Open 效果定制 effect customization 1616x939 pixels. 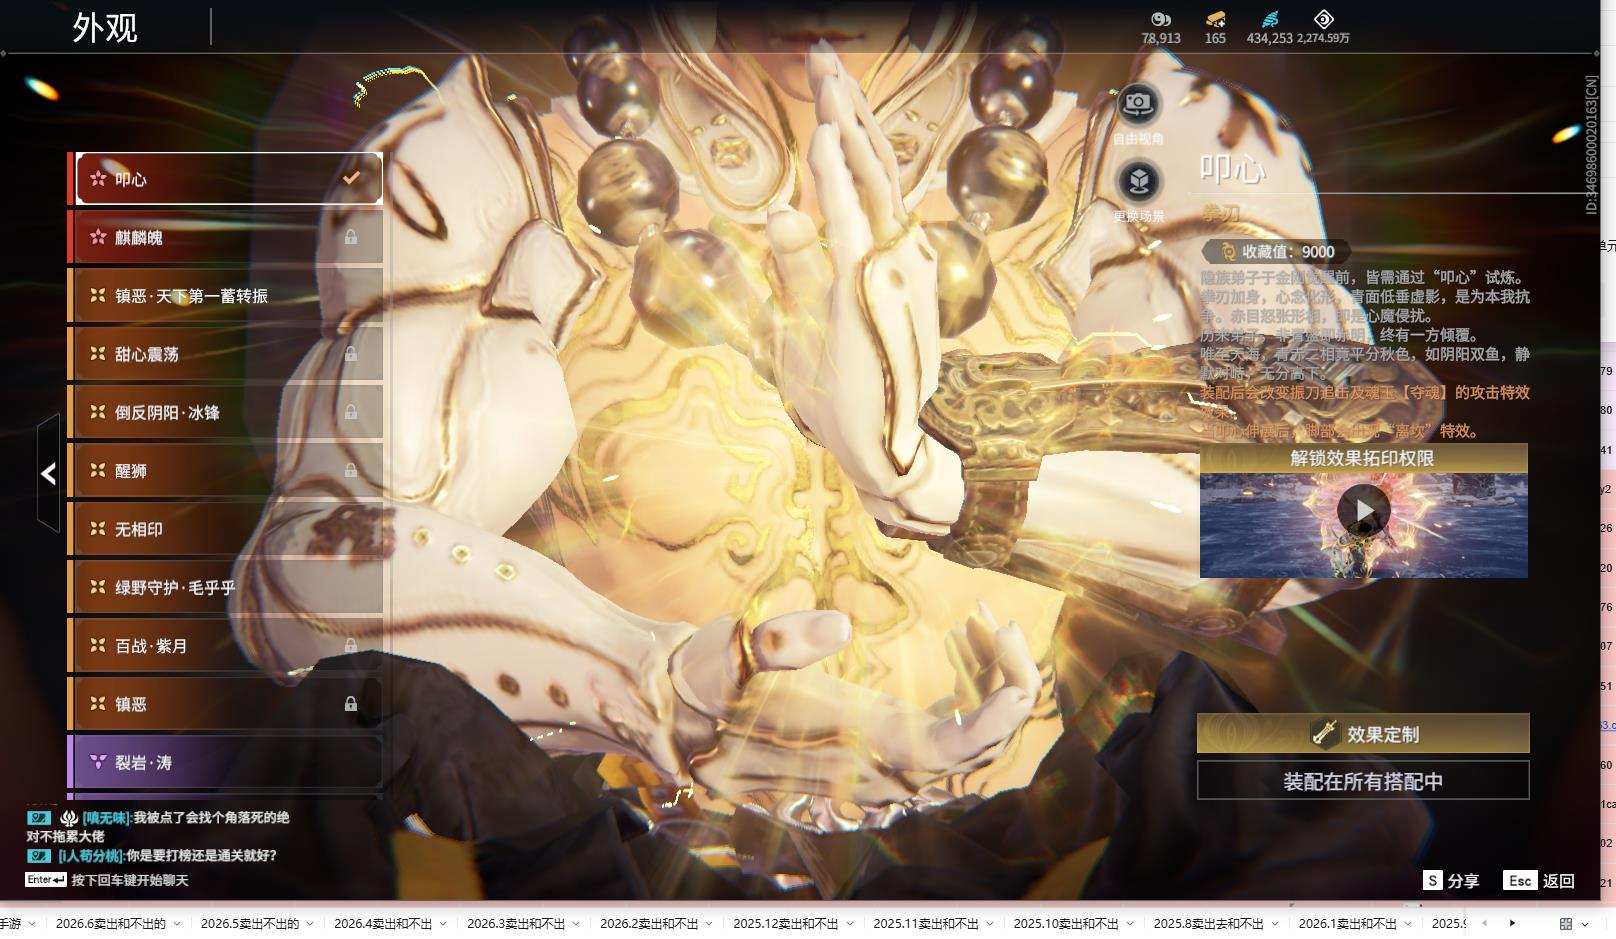click(1363, 733)
